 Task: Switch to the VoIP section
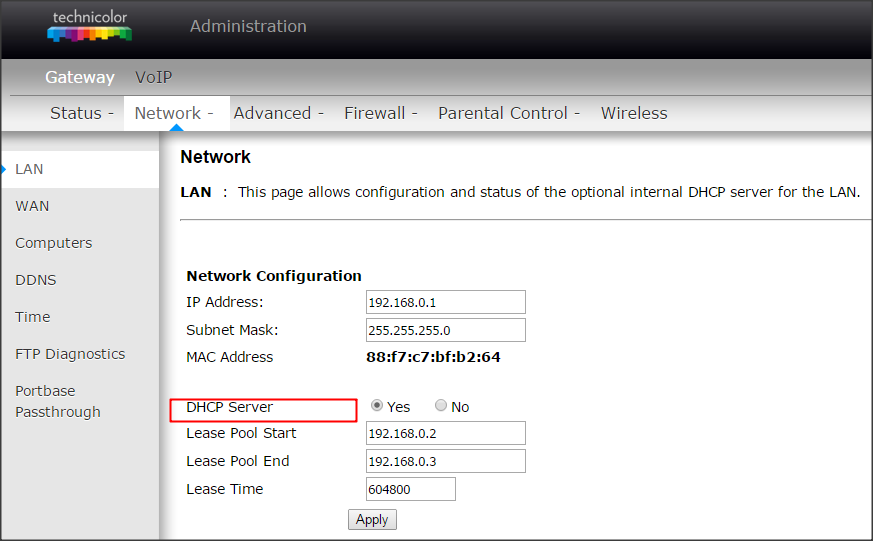(154, 77)
